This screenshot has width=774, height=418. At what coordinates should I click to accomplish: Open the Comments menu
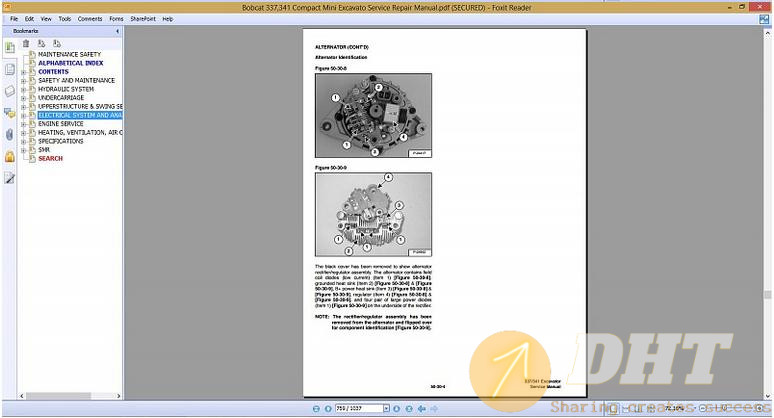click(90, 19)
